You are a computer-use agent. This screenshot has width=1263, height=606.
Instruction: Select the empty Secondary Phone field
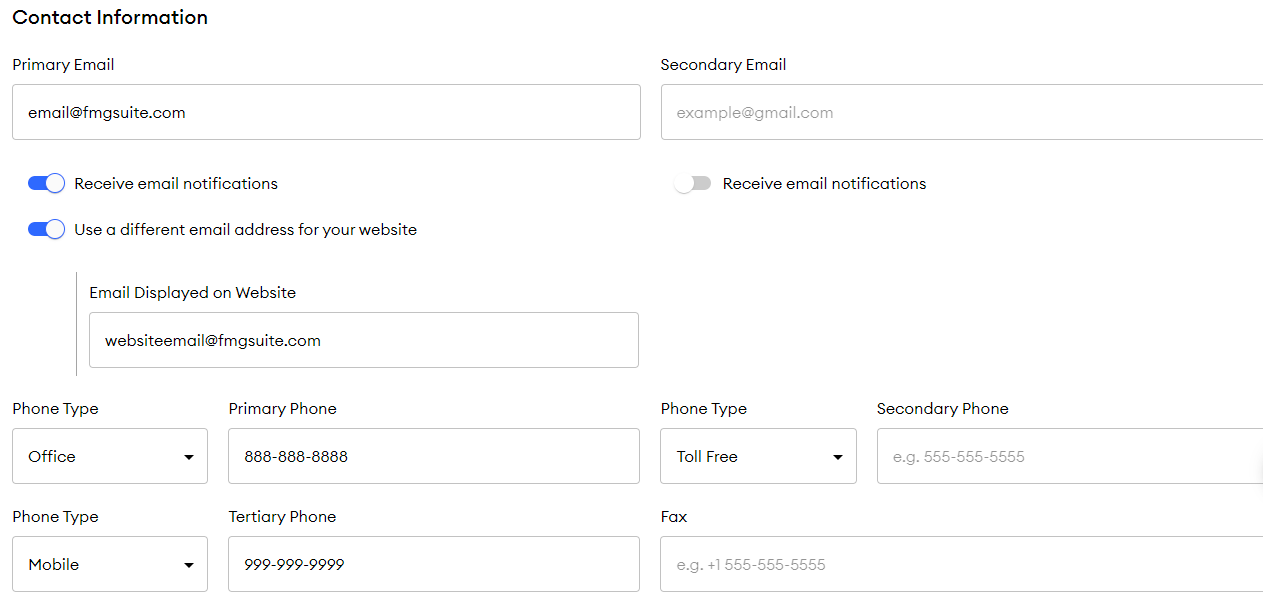click(1060, 456)
